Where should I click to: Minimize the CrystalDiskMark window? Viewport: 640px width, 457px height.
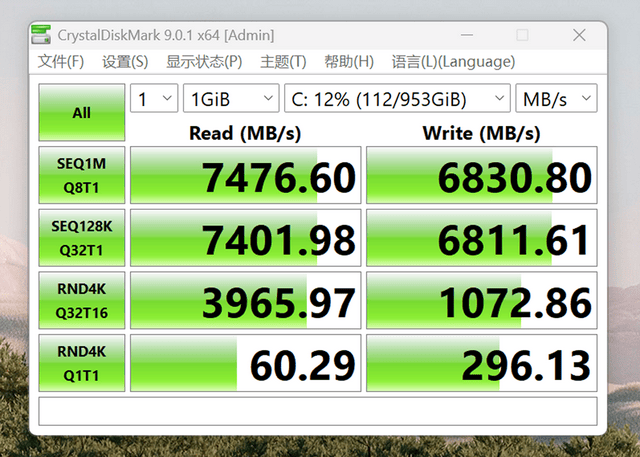(x=467, y=35)
